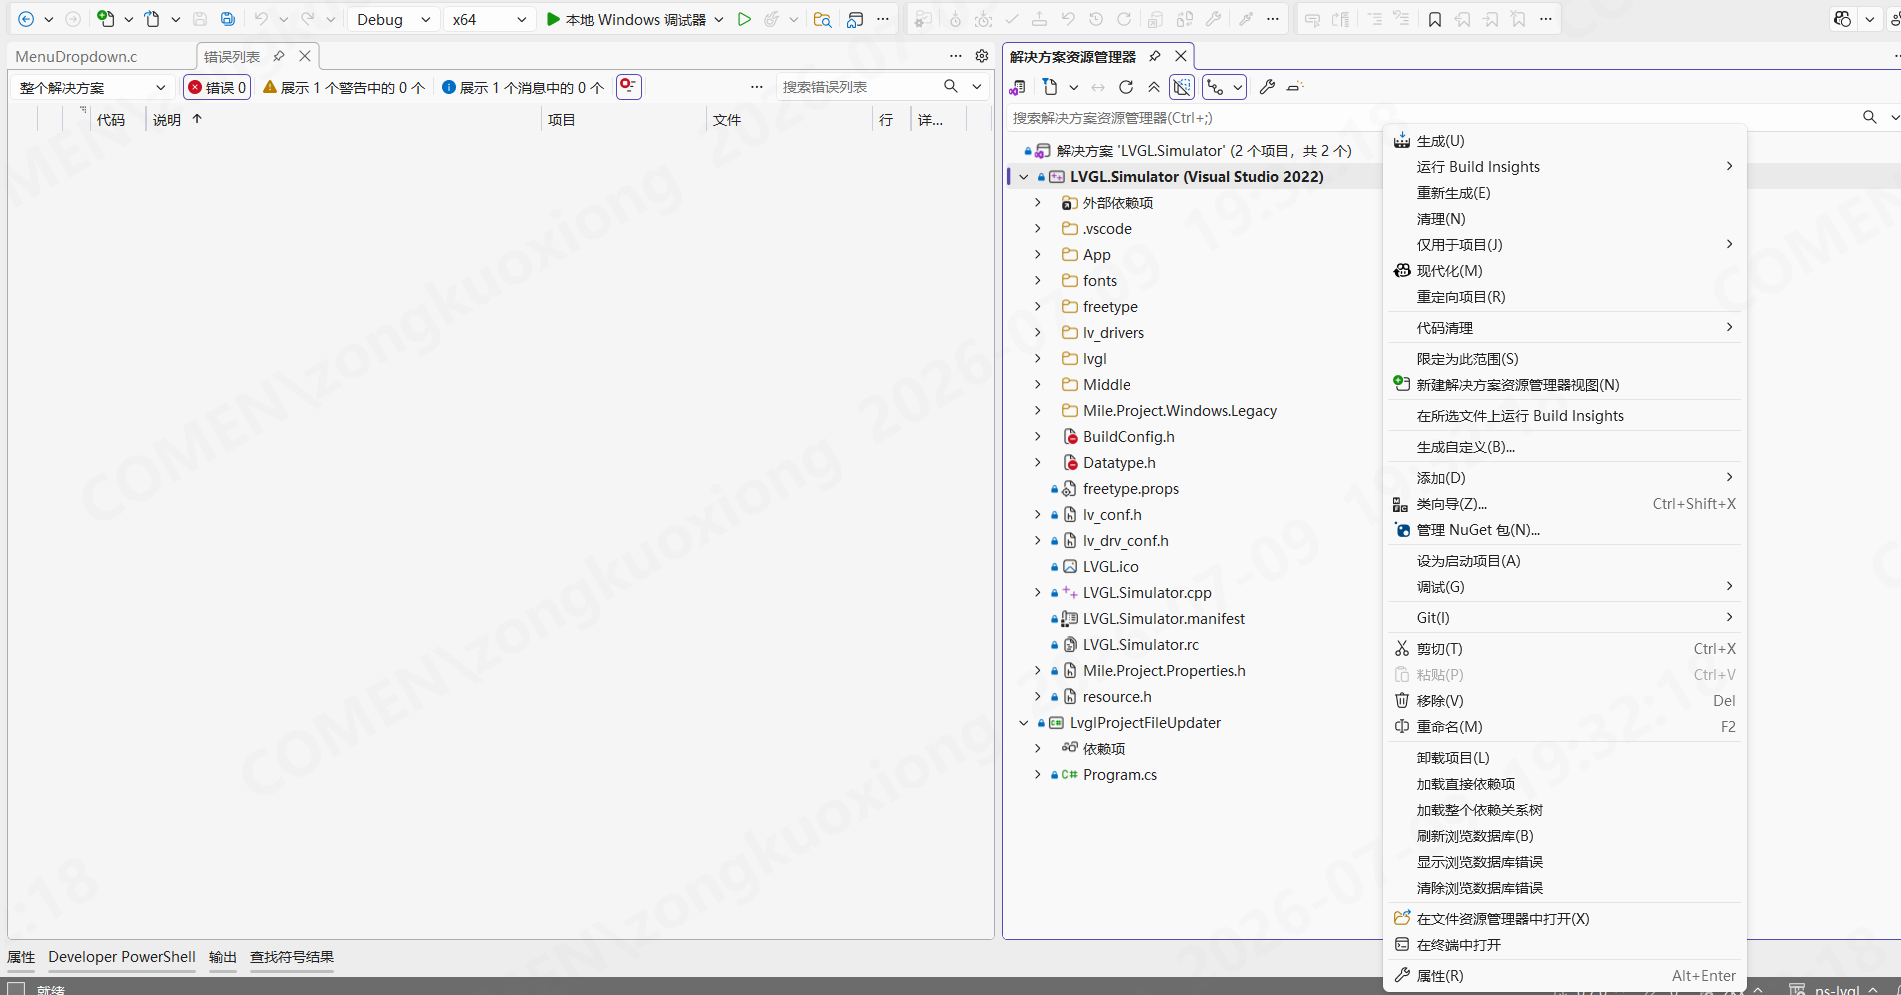Click the 现代化(M) Copilot icon in the menu

coord(1402,271)
